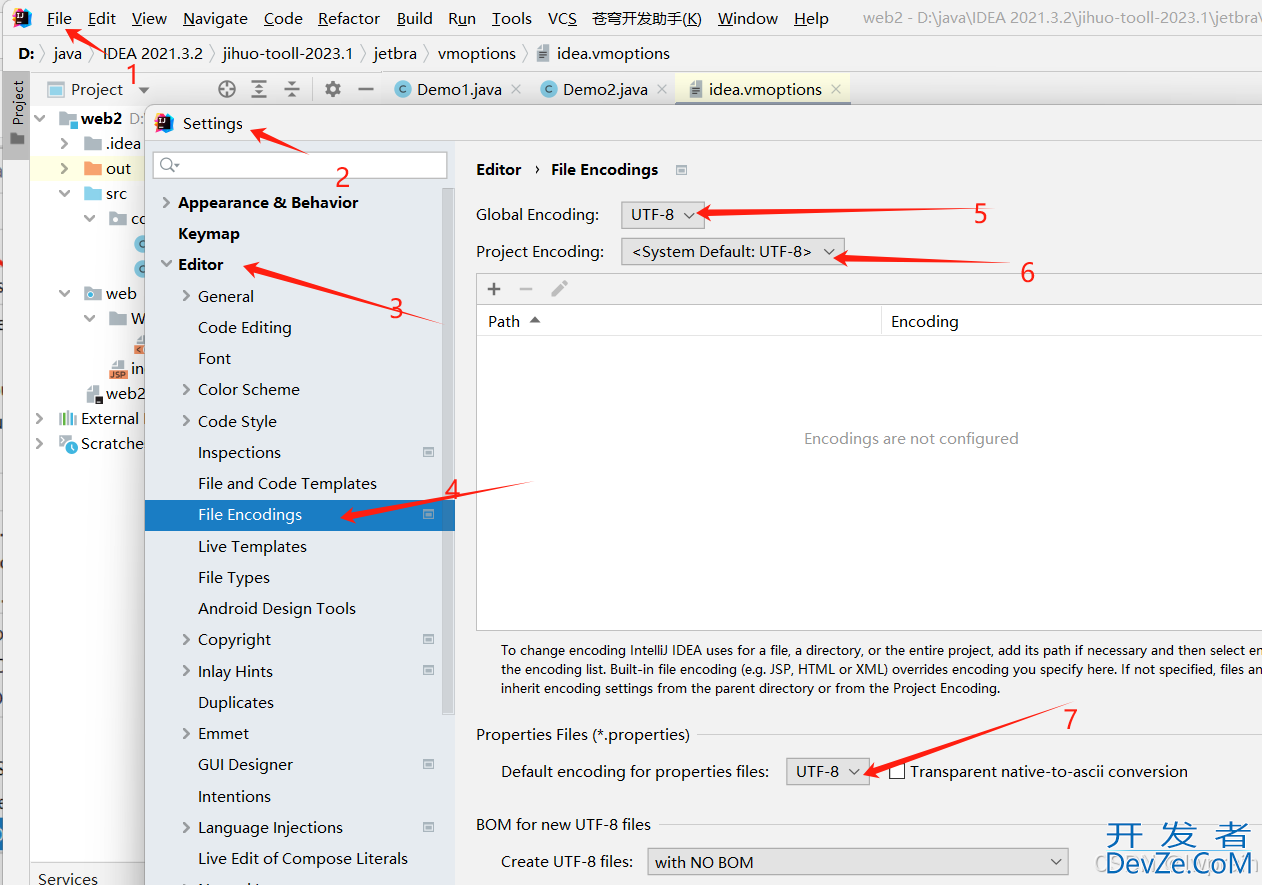Screen dimensions: 1262x885
Task: Click the out folder icon in project tree
Action: [93, 168]
